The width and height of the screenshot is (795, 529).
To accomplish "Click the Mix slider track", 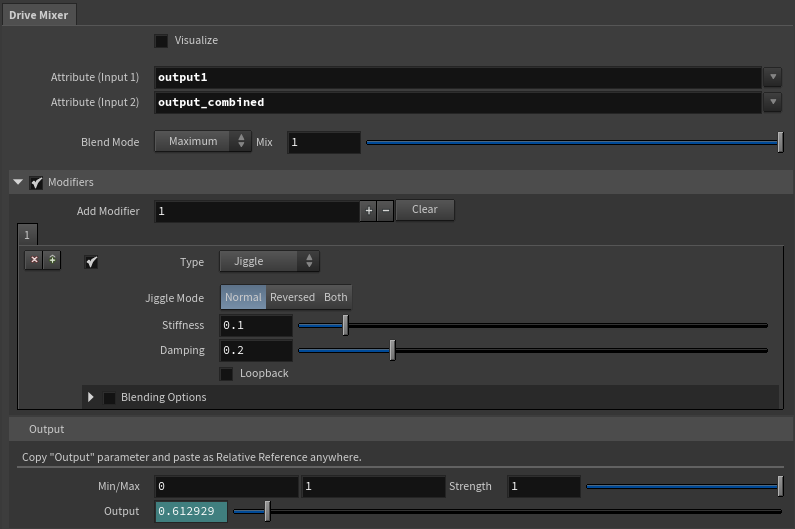I will (573, 143).
